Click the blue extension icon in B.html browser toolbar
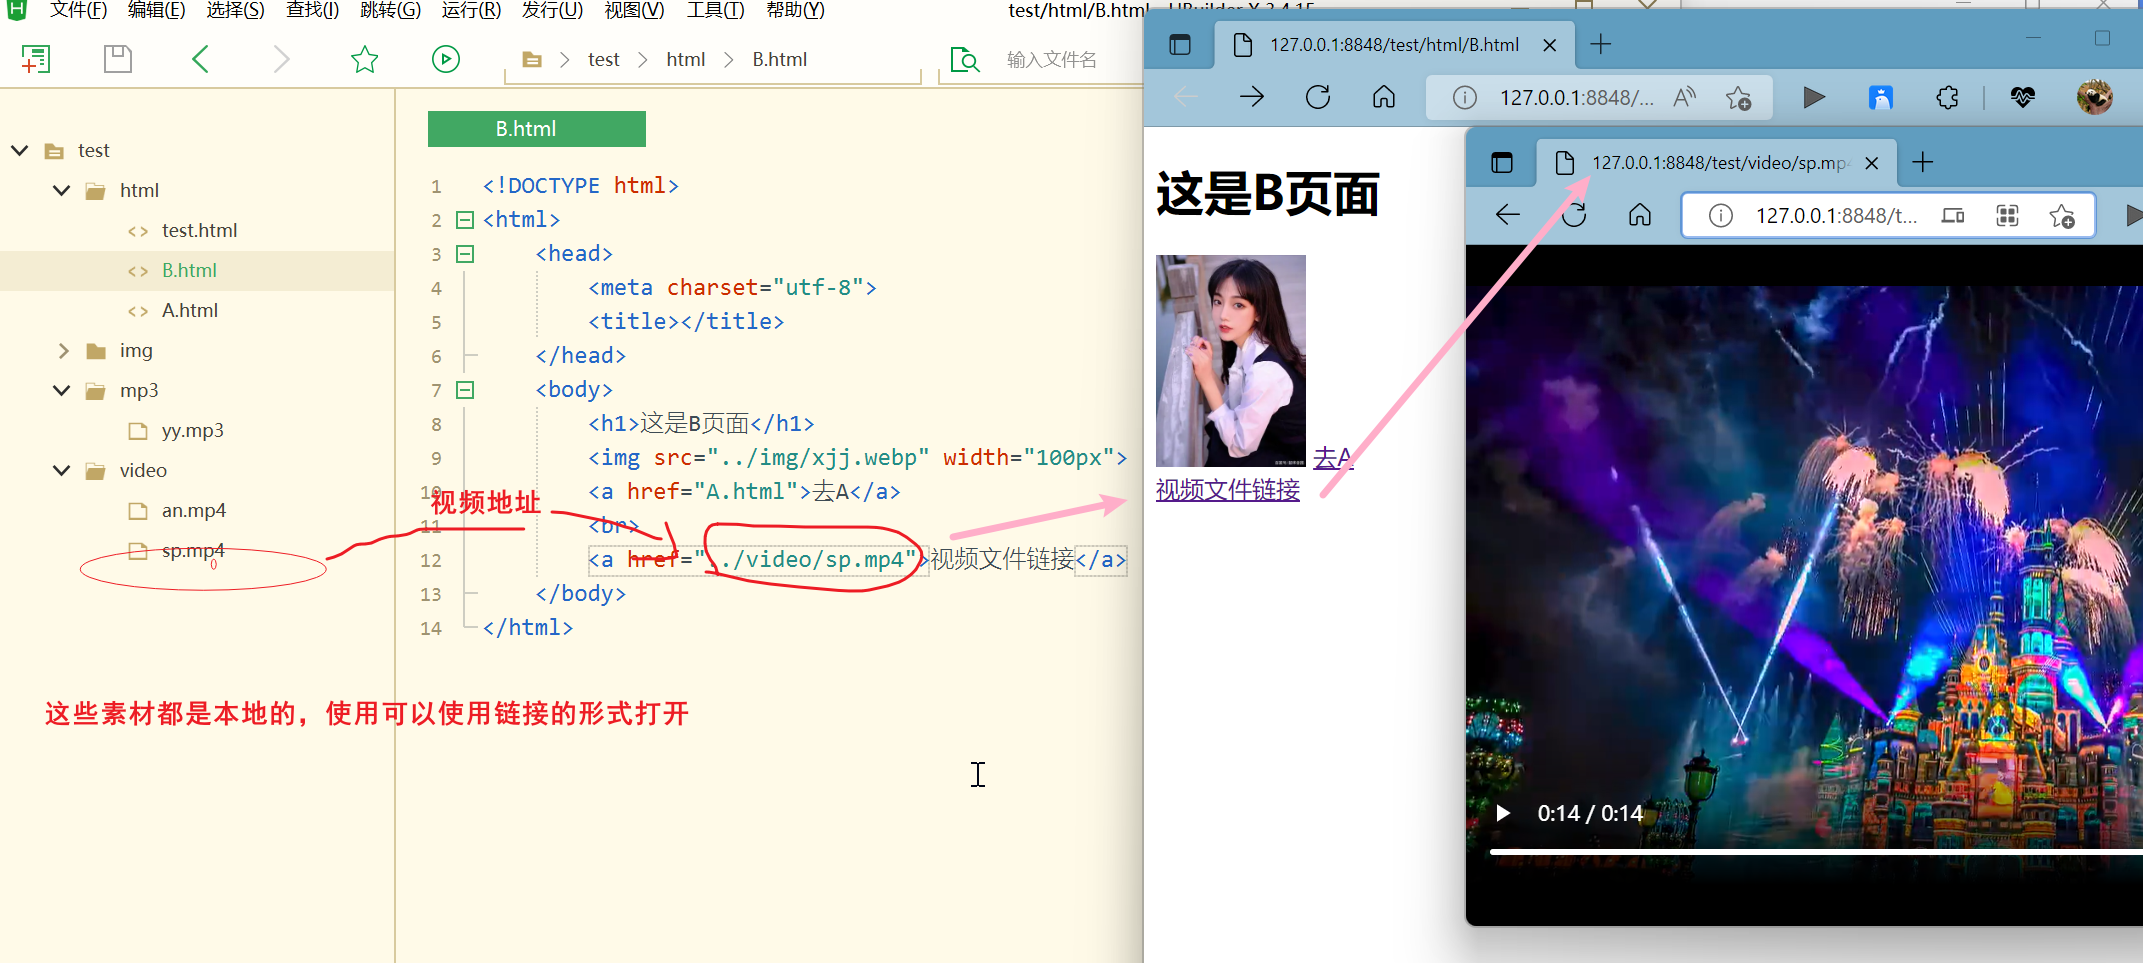 pyautogui.click(x=1881, y=97)
